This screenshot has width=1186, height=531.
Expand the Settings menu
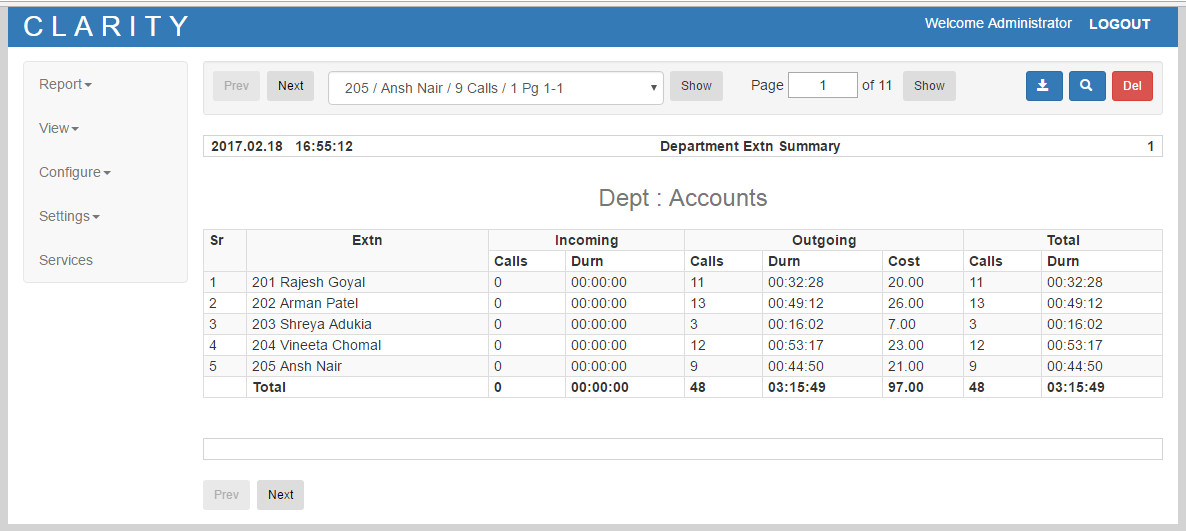69,216
